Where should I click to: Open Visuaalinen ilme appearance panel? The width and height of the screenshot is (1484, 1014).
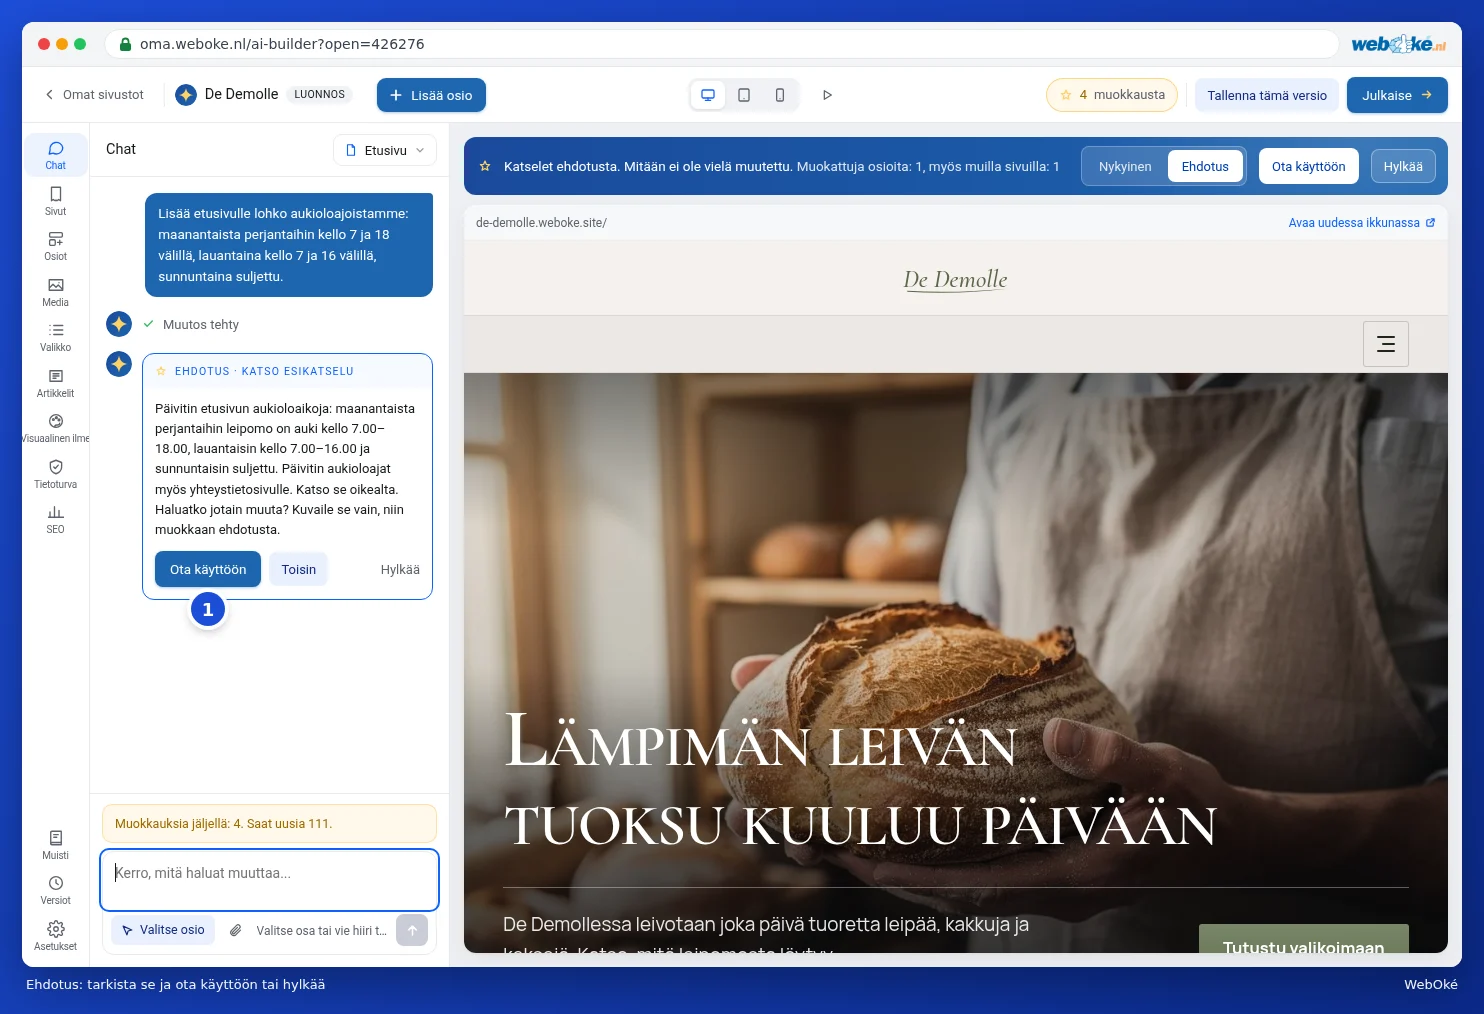pyautogui.click(x=55, y=428)
